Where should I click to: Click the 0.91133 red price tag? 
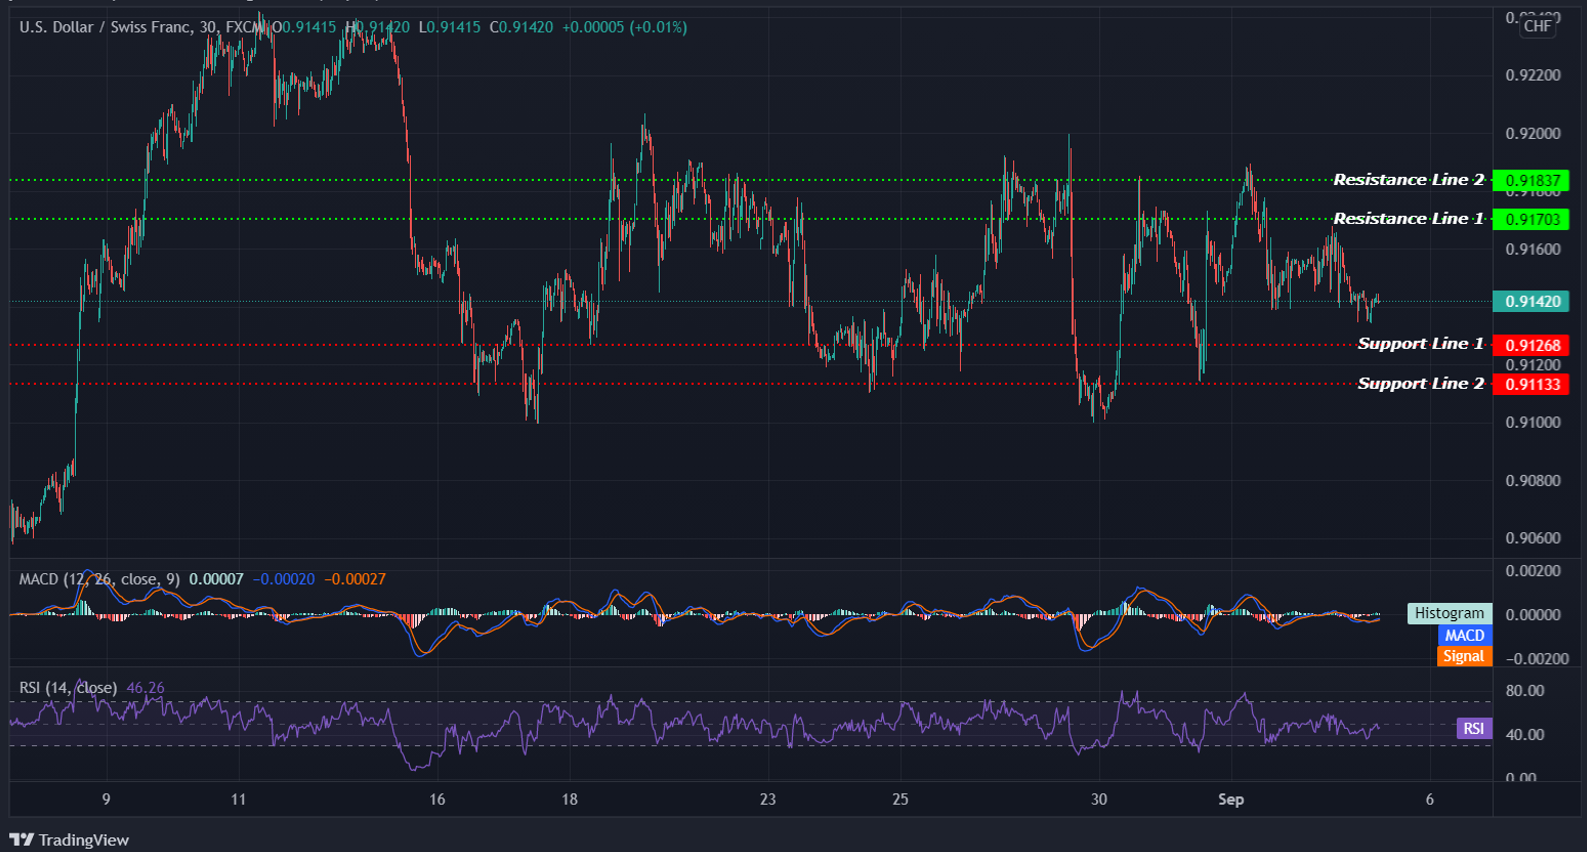pyautogui.click(x=1531, y=384)
